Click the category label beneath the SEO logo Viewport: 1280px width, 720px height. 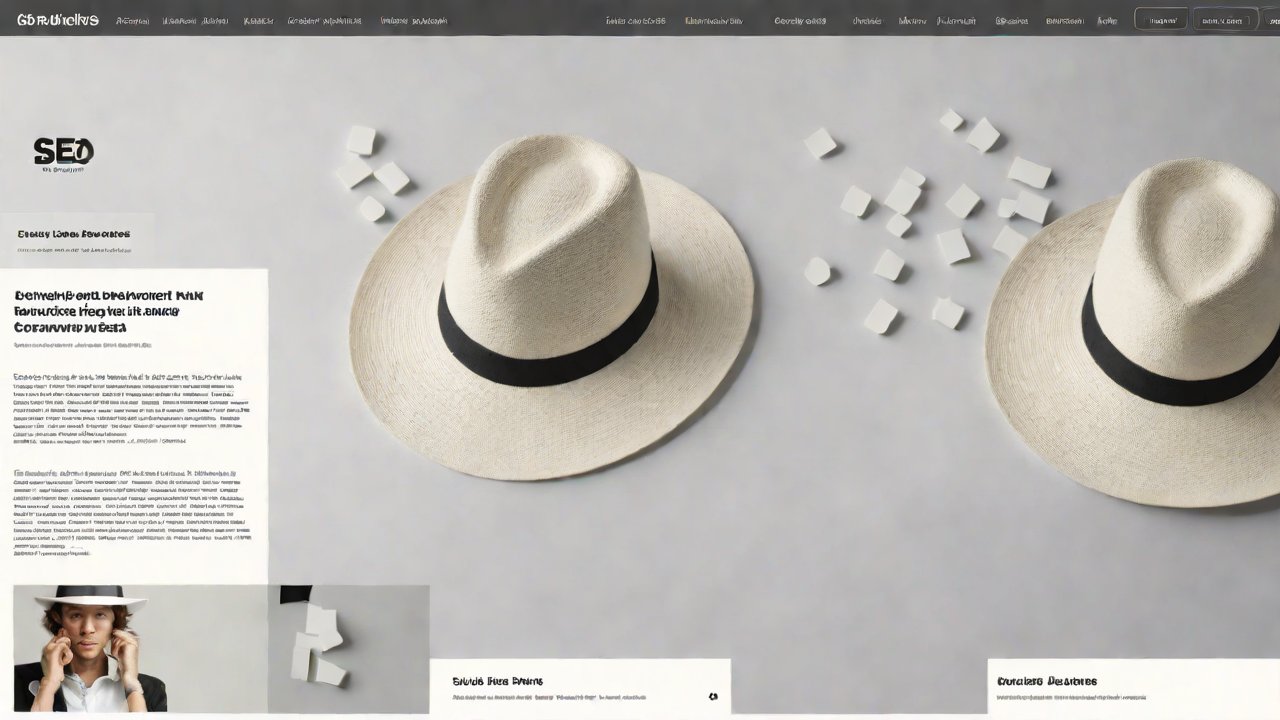click(x=74, y=234)
